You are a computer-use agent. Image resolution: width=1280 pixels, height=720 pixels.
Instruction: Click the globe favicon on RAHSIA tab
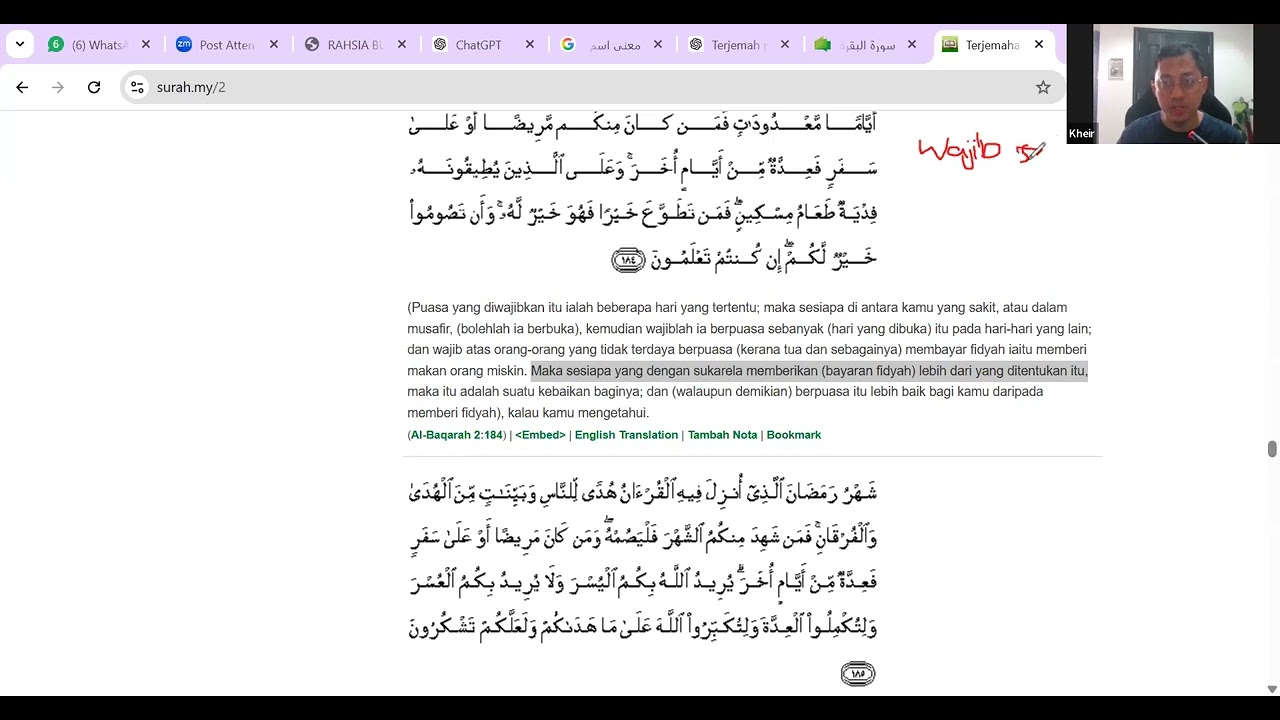point(312,45)
